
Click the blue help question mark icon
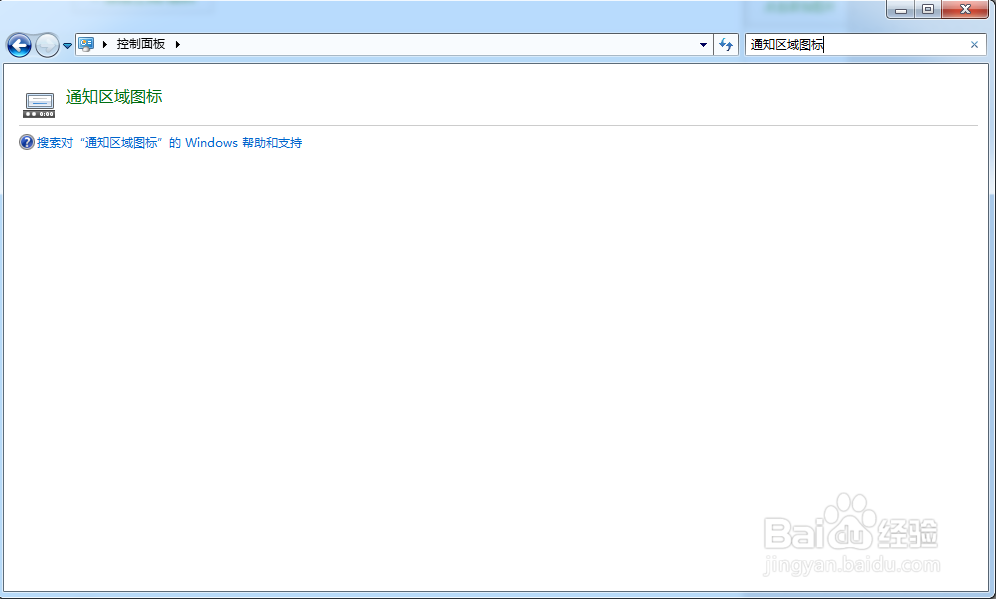27,142
